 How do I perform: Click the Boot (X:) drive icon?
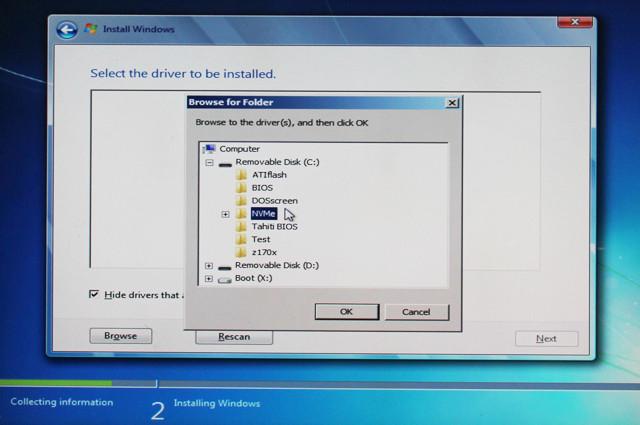tap(225, 280)
